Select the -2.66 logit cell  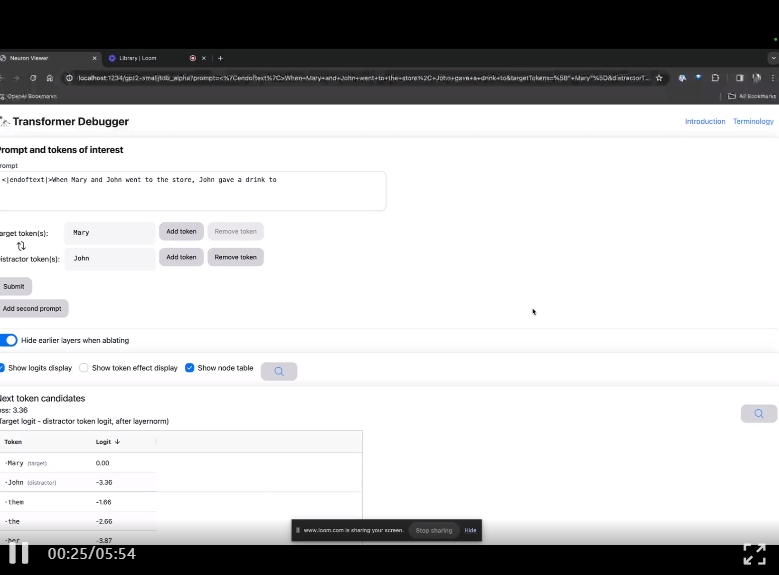[104, 521]
